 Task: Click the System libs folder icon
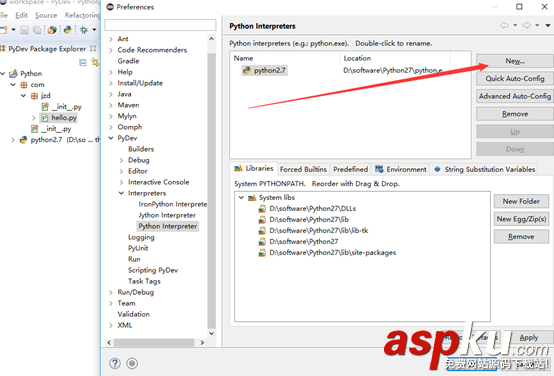[x=252, y=197]
